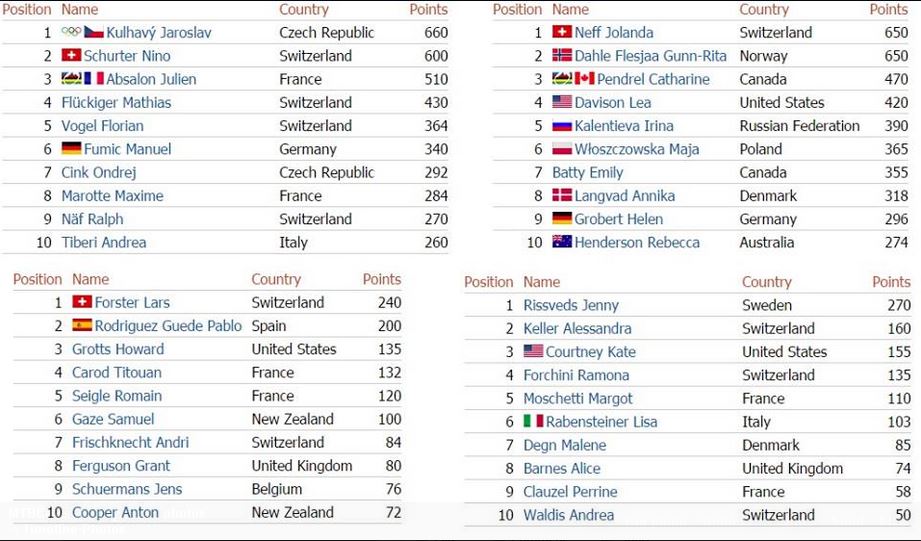This screenshot has height=541, width=921.
Task: Click the Spanish flag next to Rodriguez Guede Pablo
Action: coord(82,325)
